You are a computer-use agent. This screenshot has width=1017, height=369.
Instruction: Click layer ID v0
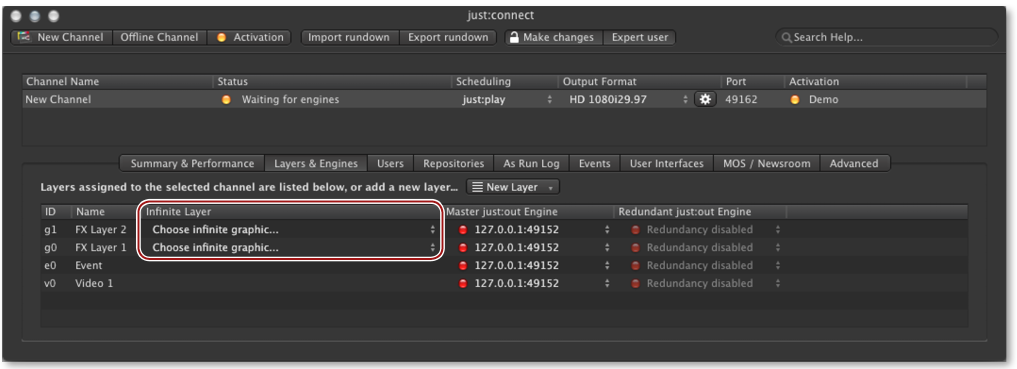[x=51, y=284]
